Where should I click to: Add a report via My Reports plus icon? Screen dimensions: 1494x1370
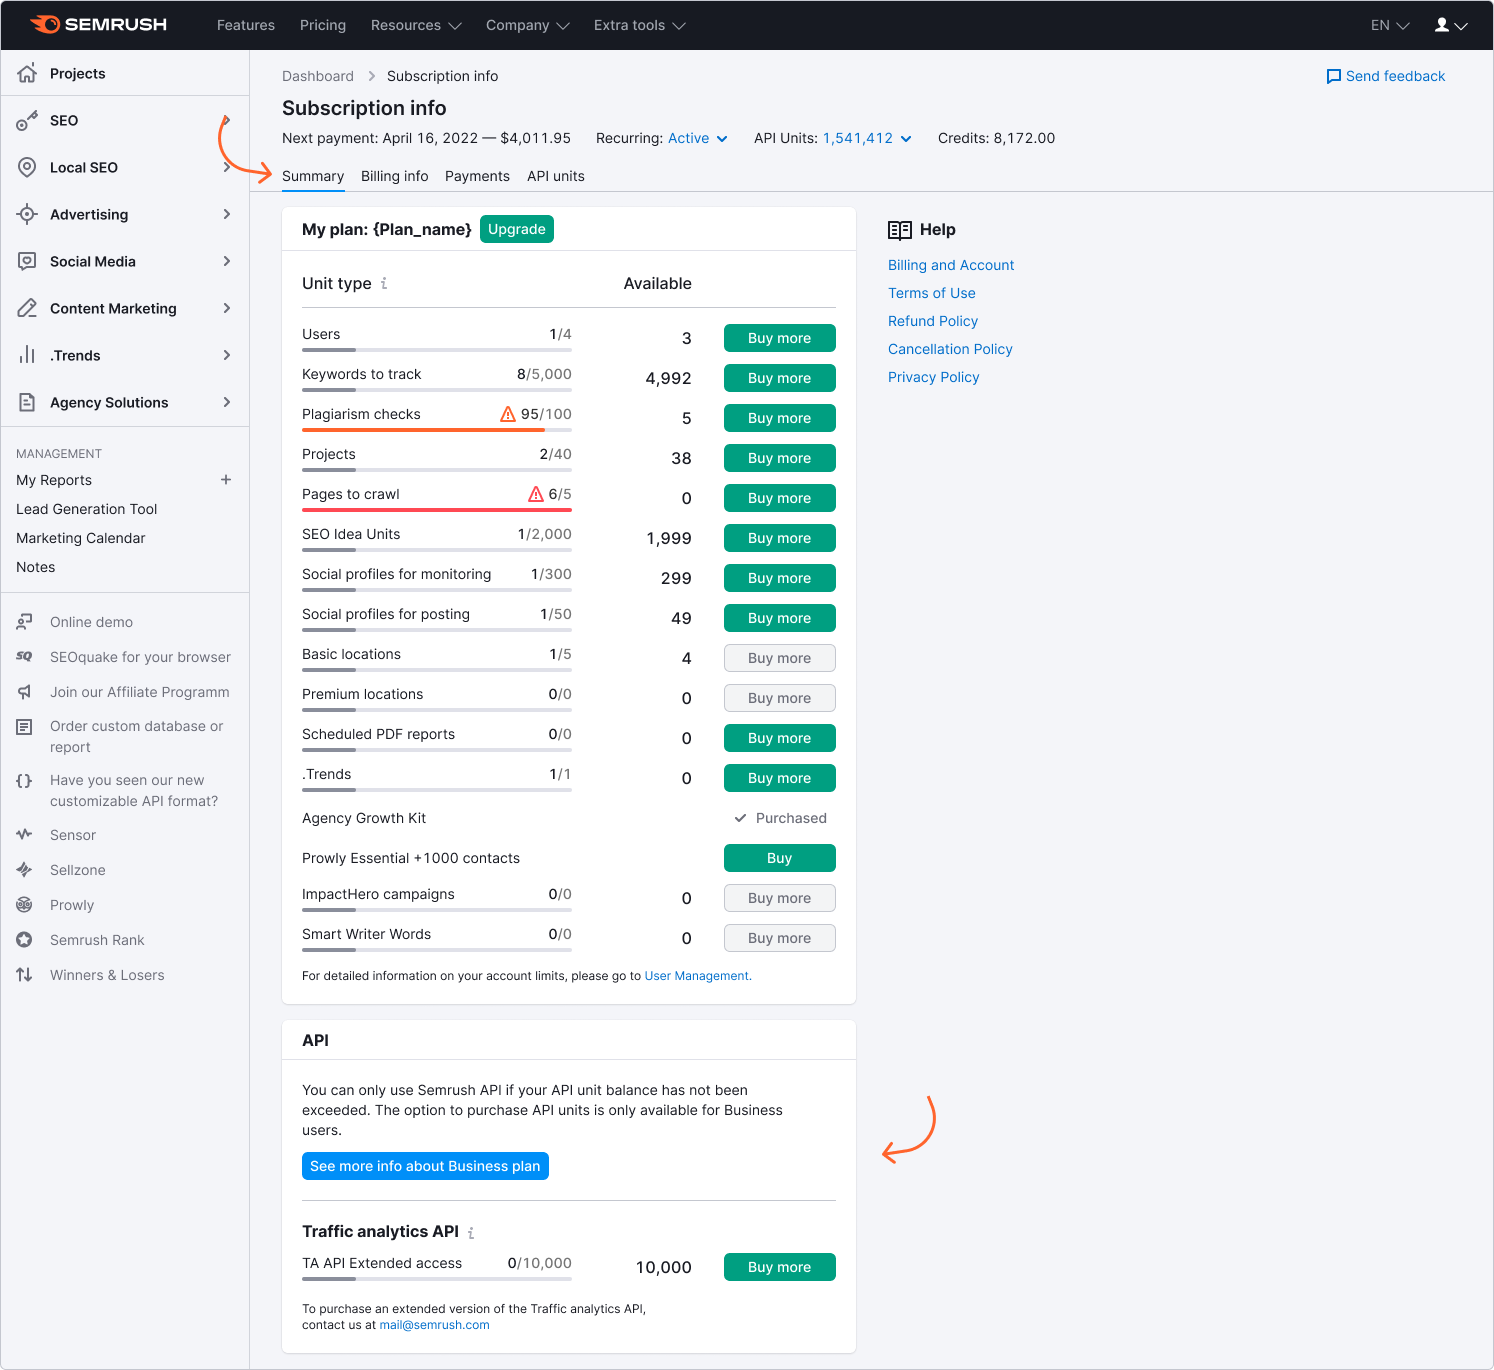pos(226,480)
